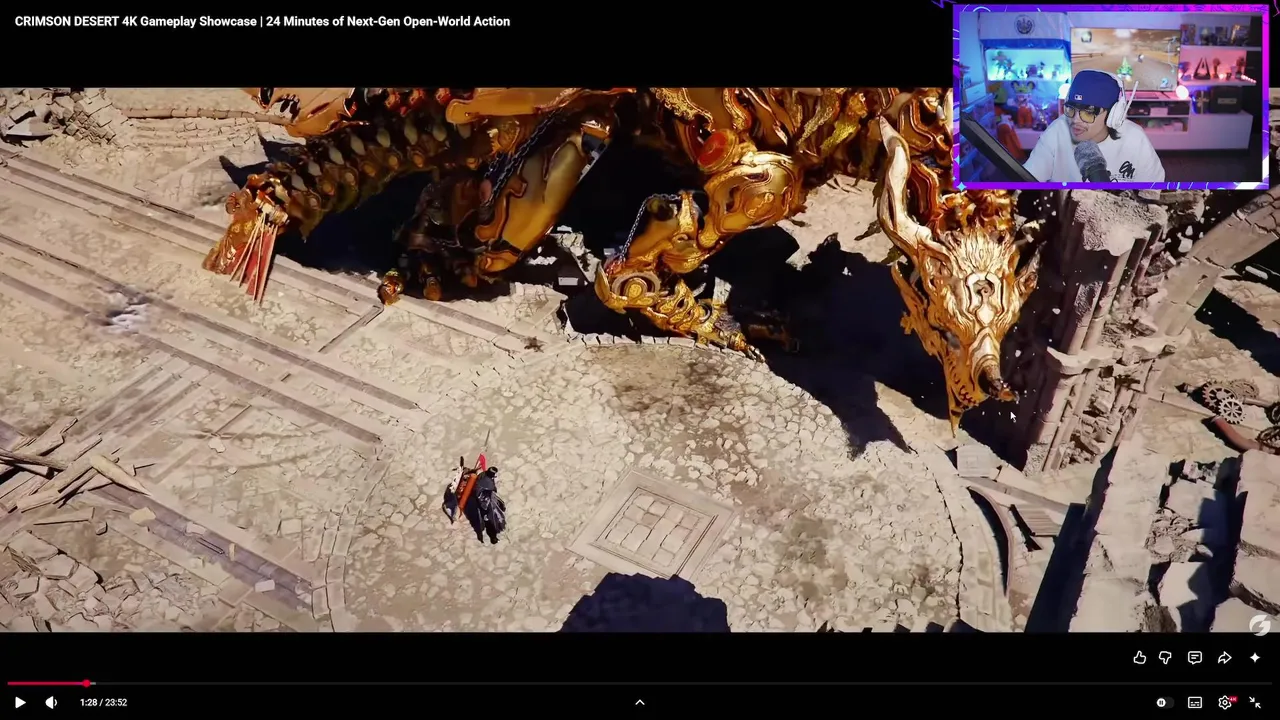Seek using the red progress bar
The width and height of the screenshot is (1280, 720).
coord(640,683)
